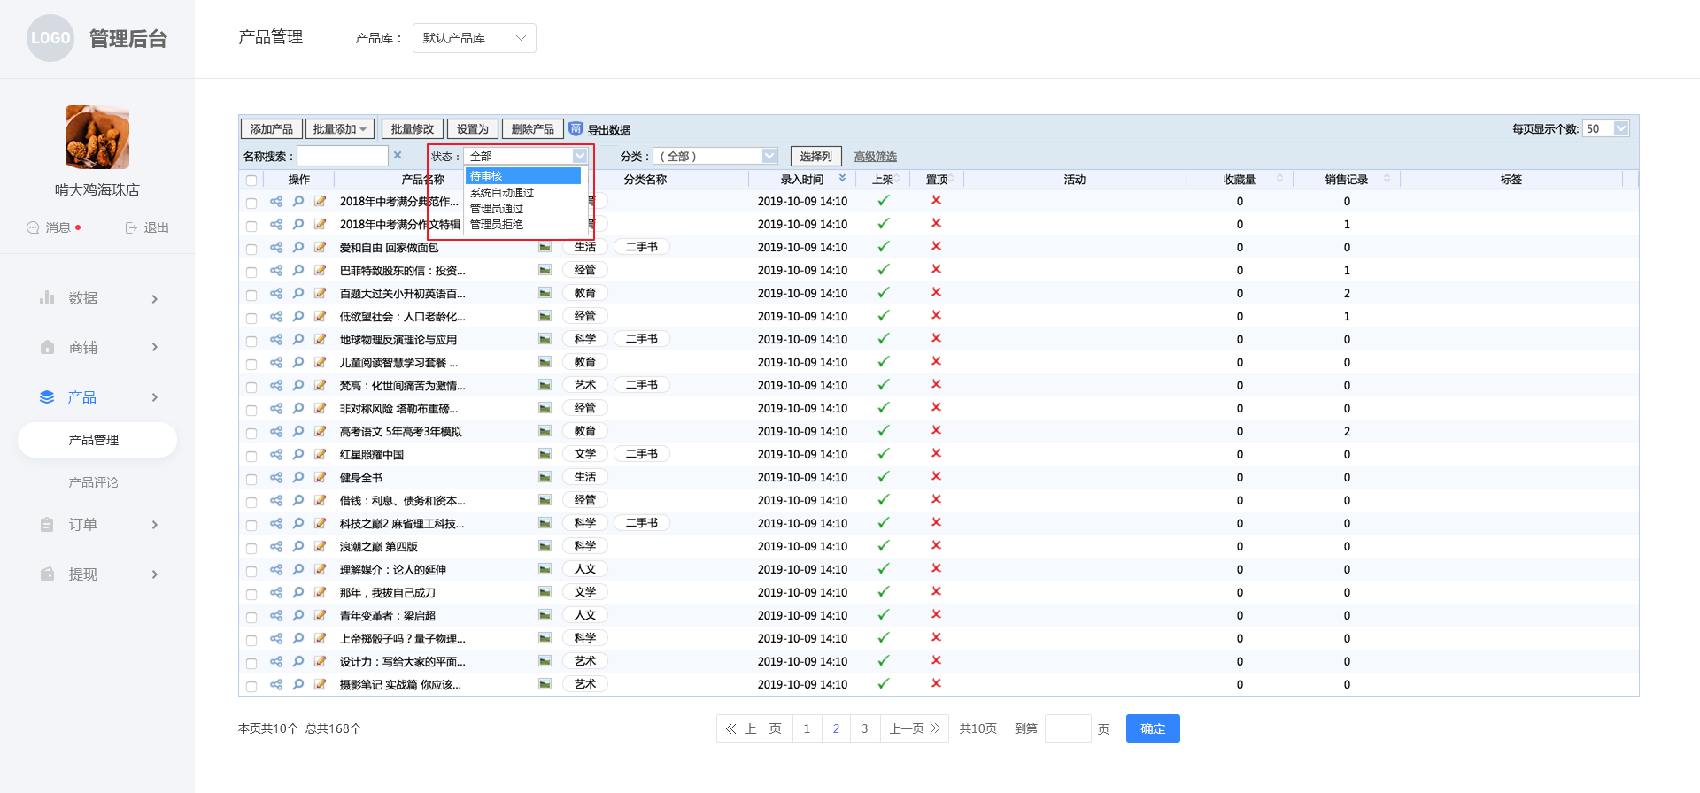Click the 设置为 toolbar button
This screenshot has width=1700, height=793.
click(472, 129)
